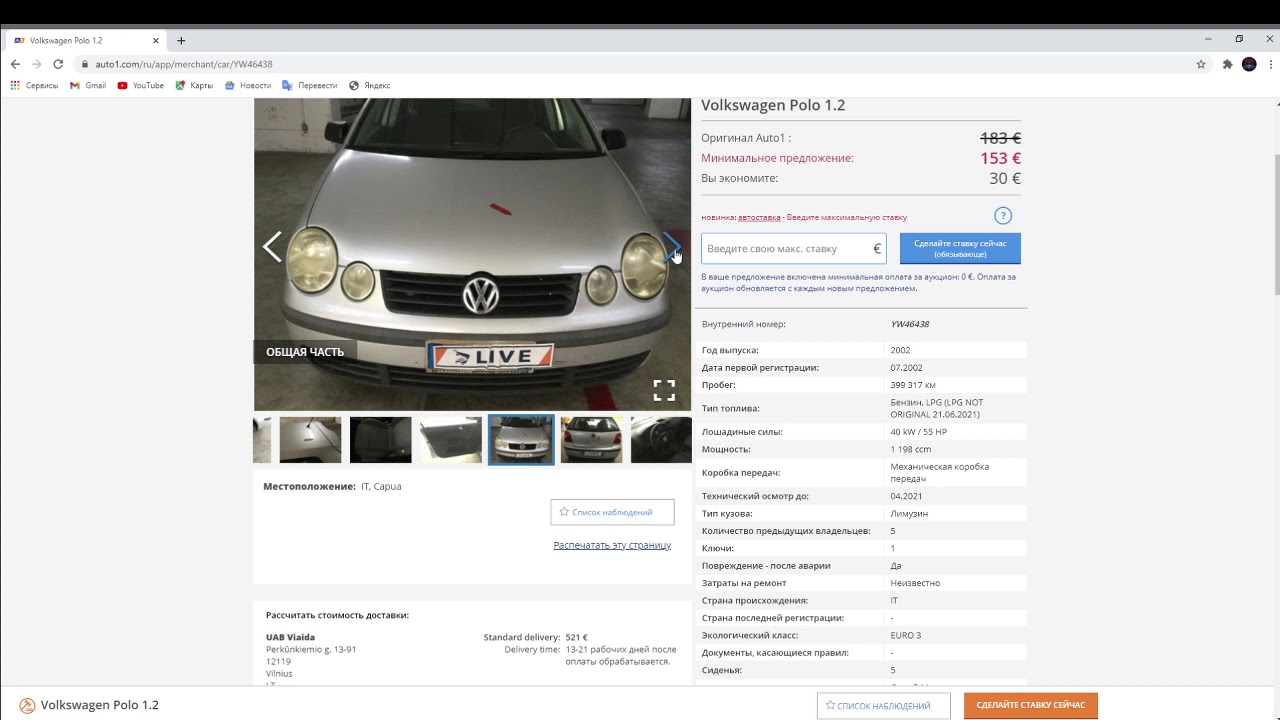1280x720 pixels.
Task: Click the EURO 3 ecological class value
Action: tap(906, 635)
